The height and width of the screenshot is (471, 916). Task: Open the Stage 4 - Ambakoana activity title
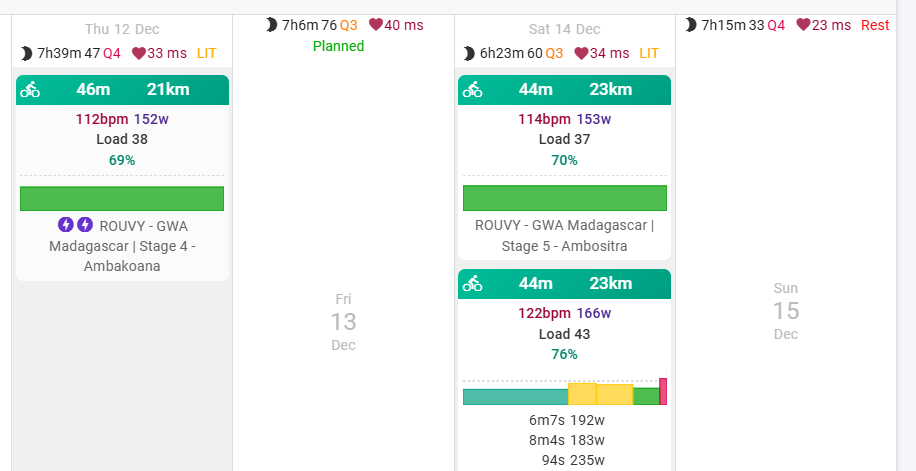122,246
